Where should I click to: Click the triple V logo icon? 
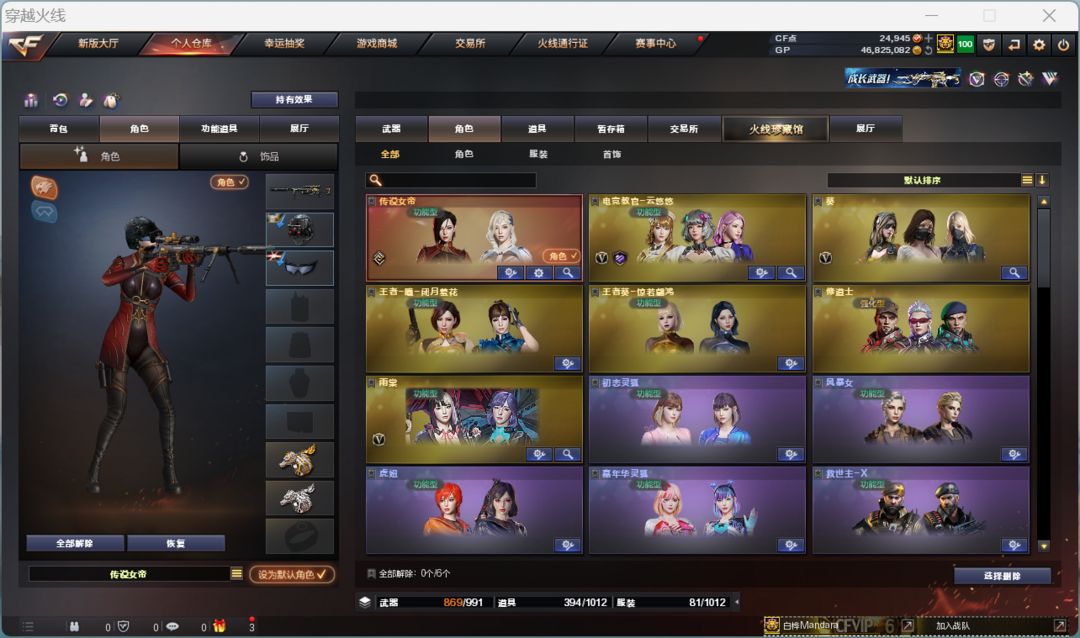tap(1050, 79)
